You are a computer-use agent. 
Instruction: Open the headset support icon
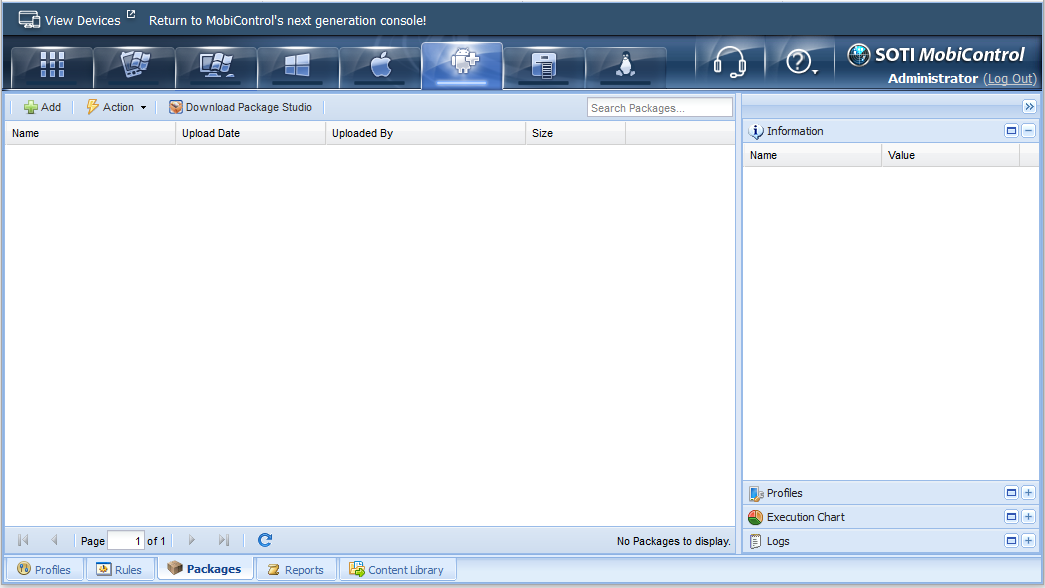[729, 64]
